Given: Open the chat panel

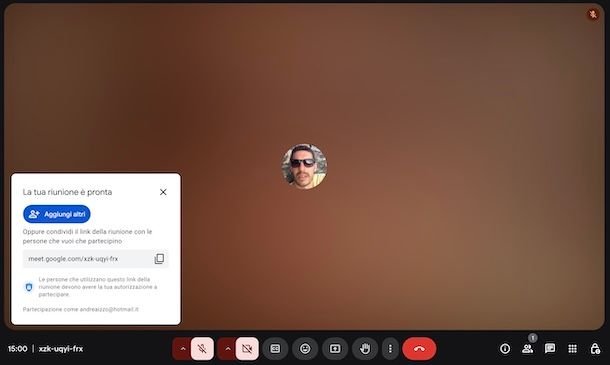Looking at the screenshot, I should pos(550,349).
